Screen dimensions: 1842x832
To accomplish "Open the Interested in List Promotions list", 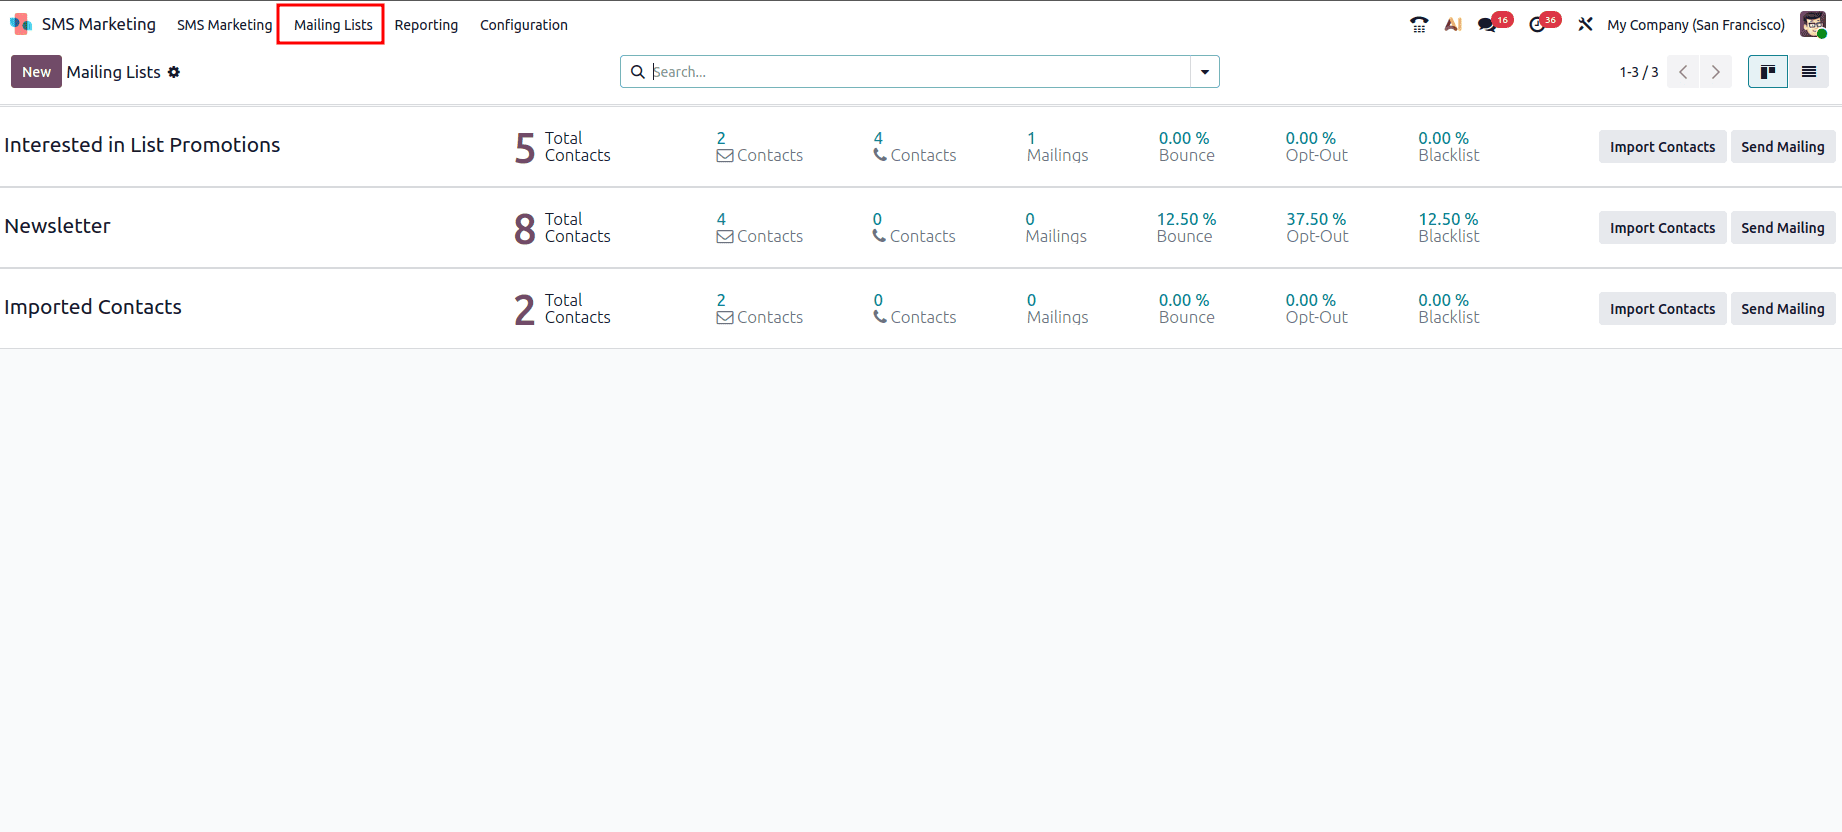I will point(142,145).
